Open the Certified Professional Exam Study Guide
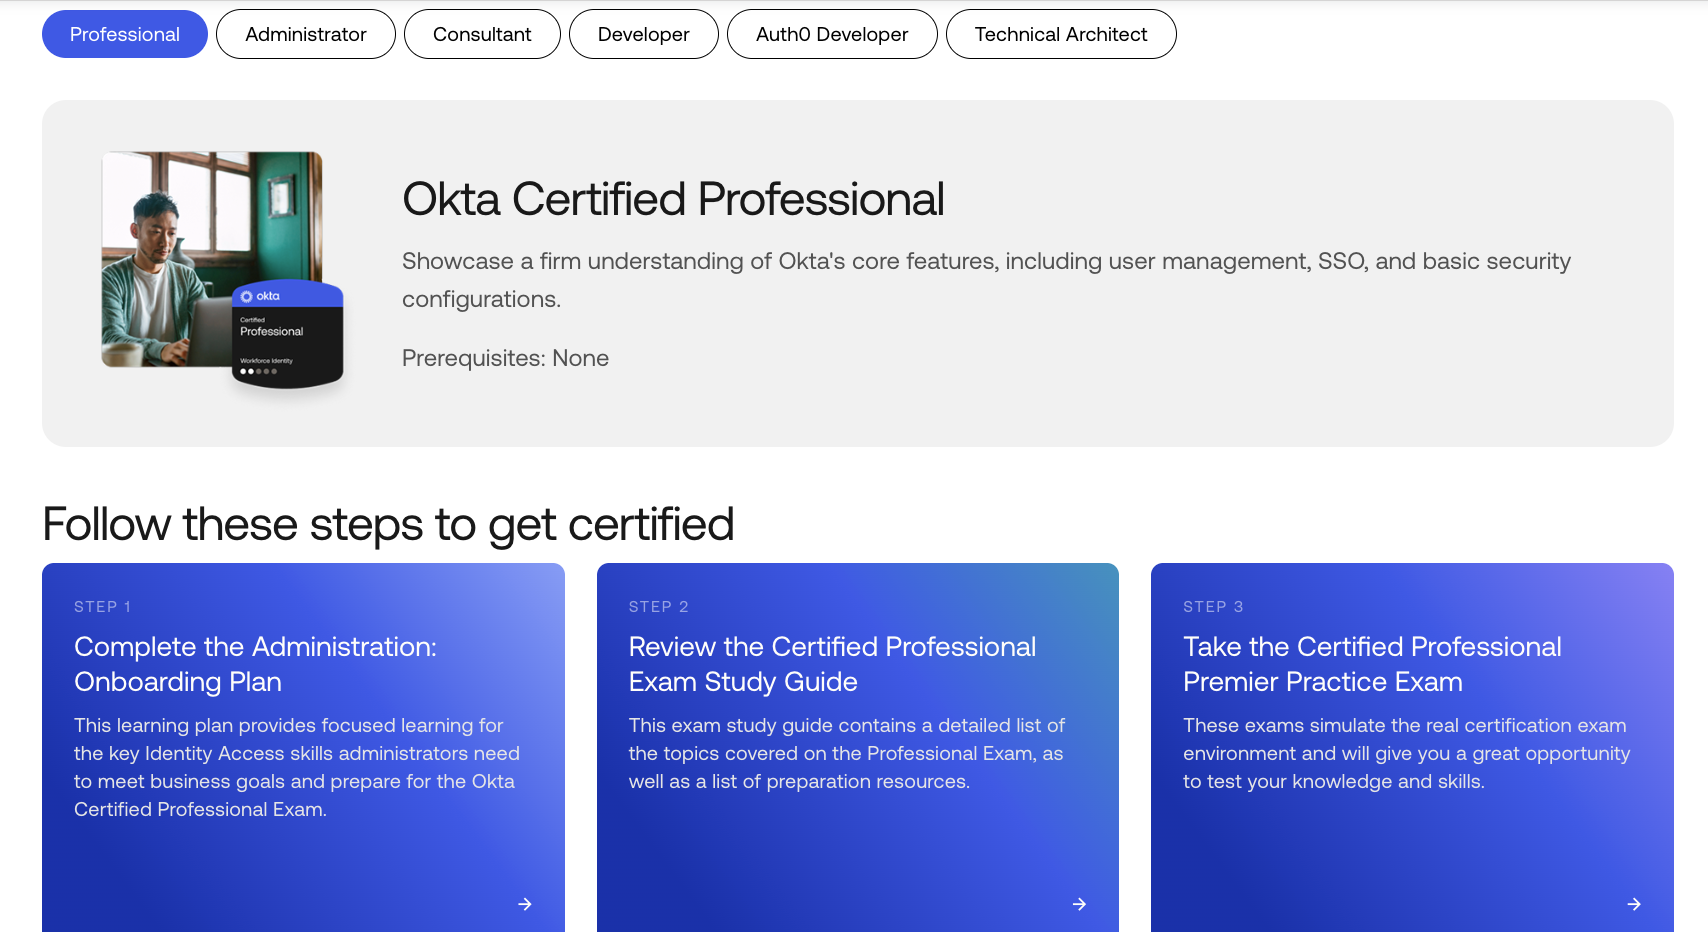Screen dimensions: 1708x932 [x=832, y=664]
